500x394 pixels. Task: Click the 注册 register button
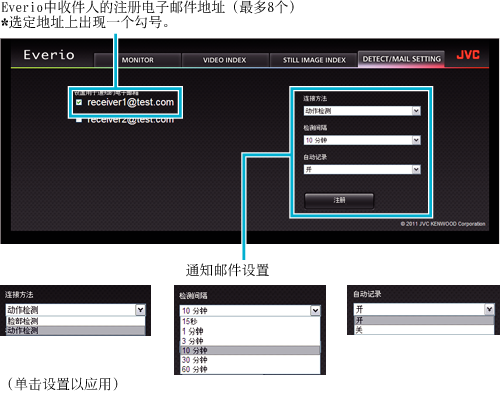click(x=339, y=200)
